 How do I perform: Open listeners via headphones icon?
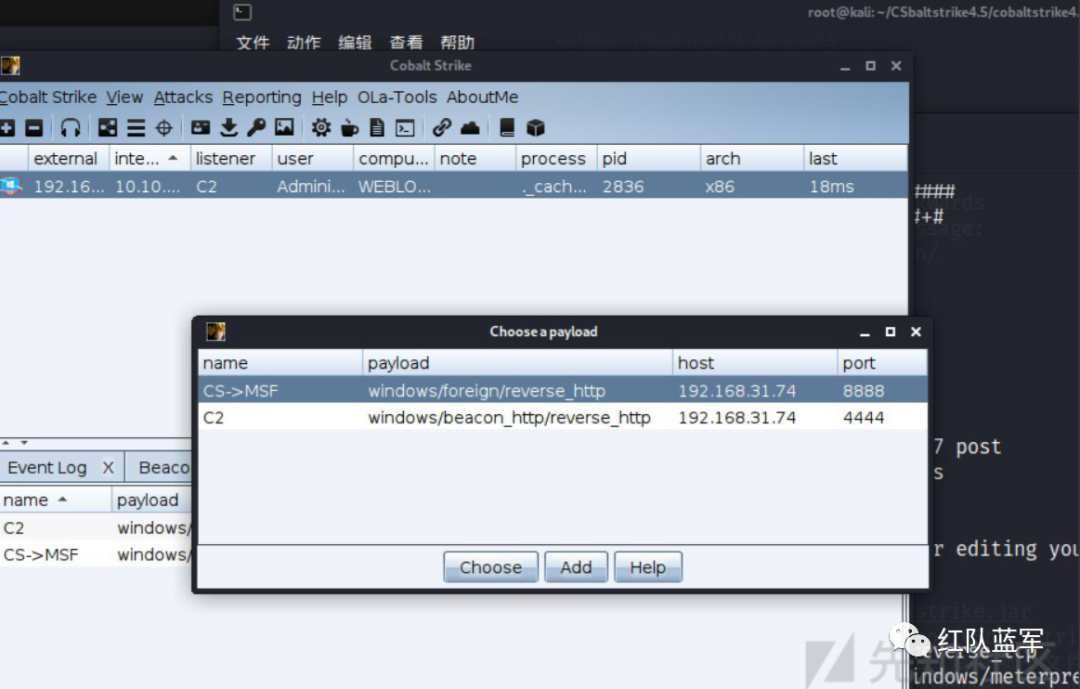[x=70, y=127]
